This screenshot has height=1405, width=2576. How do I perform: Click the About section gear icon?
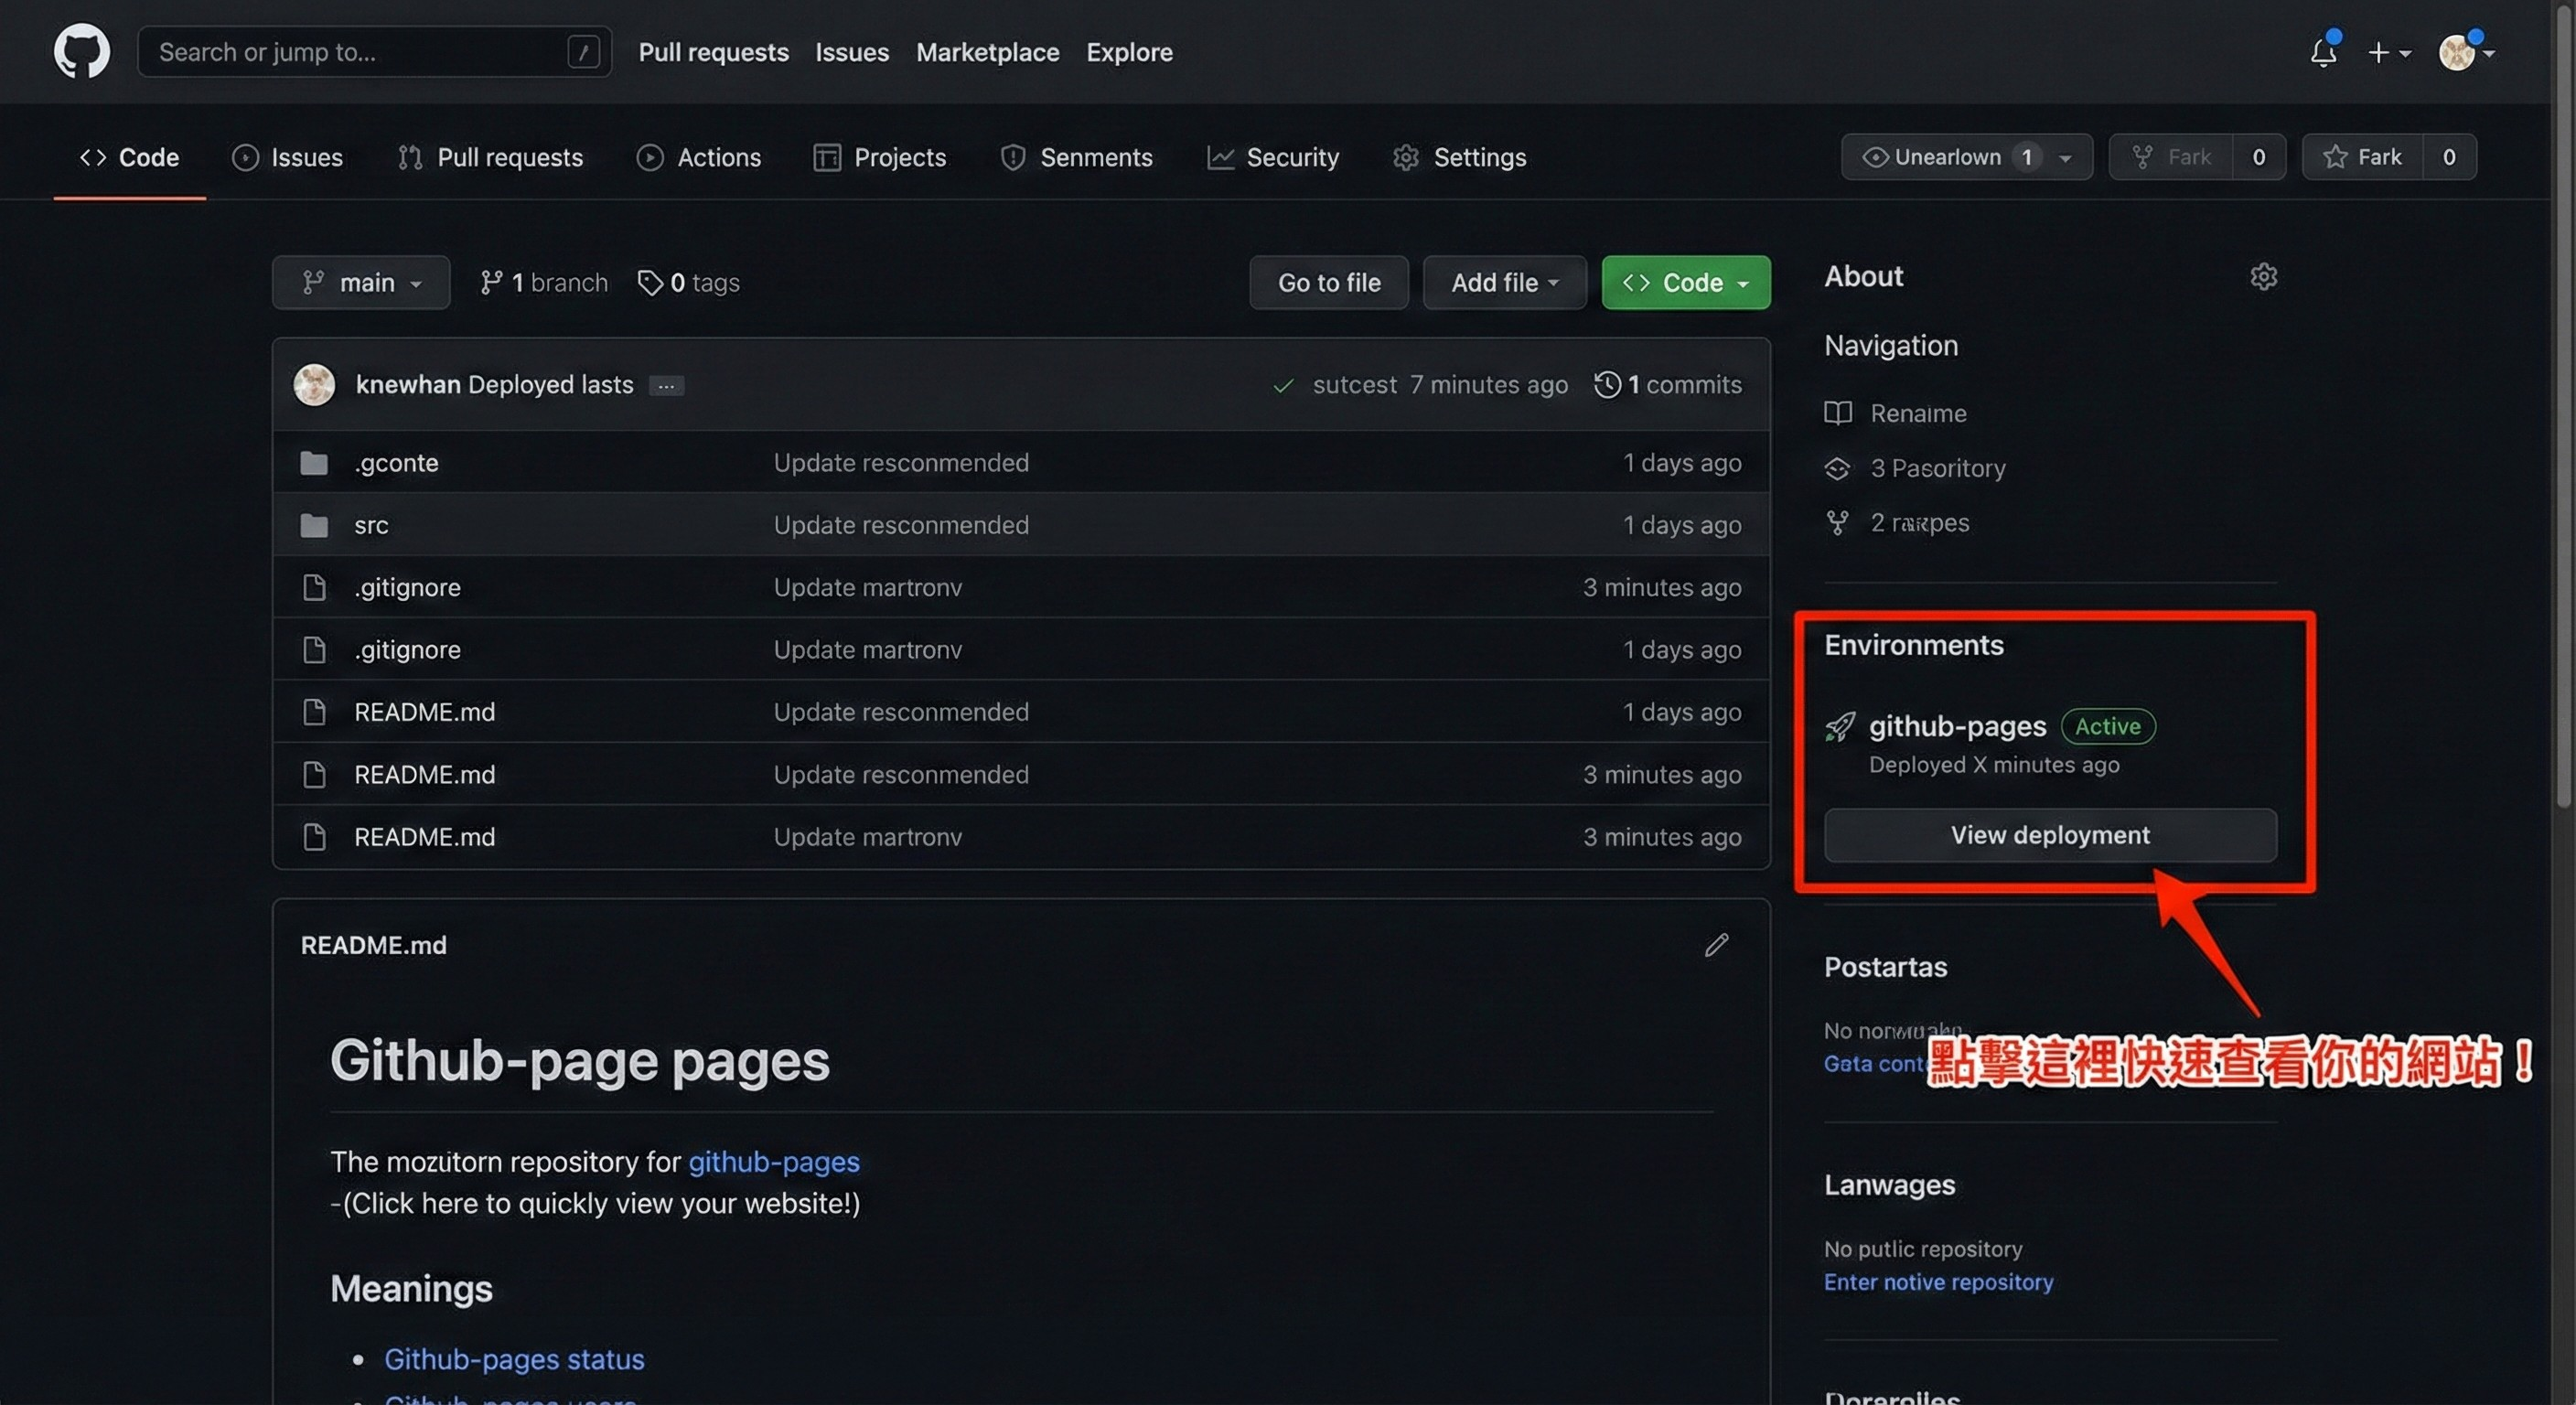(x=2263, y=277)
